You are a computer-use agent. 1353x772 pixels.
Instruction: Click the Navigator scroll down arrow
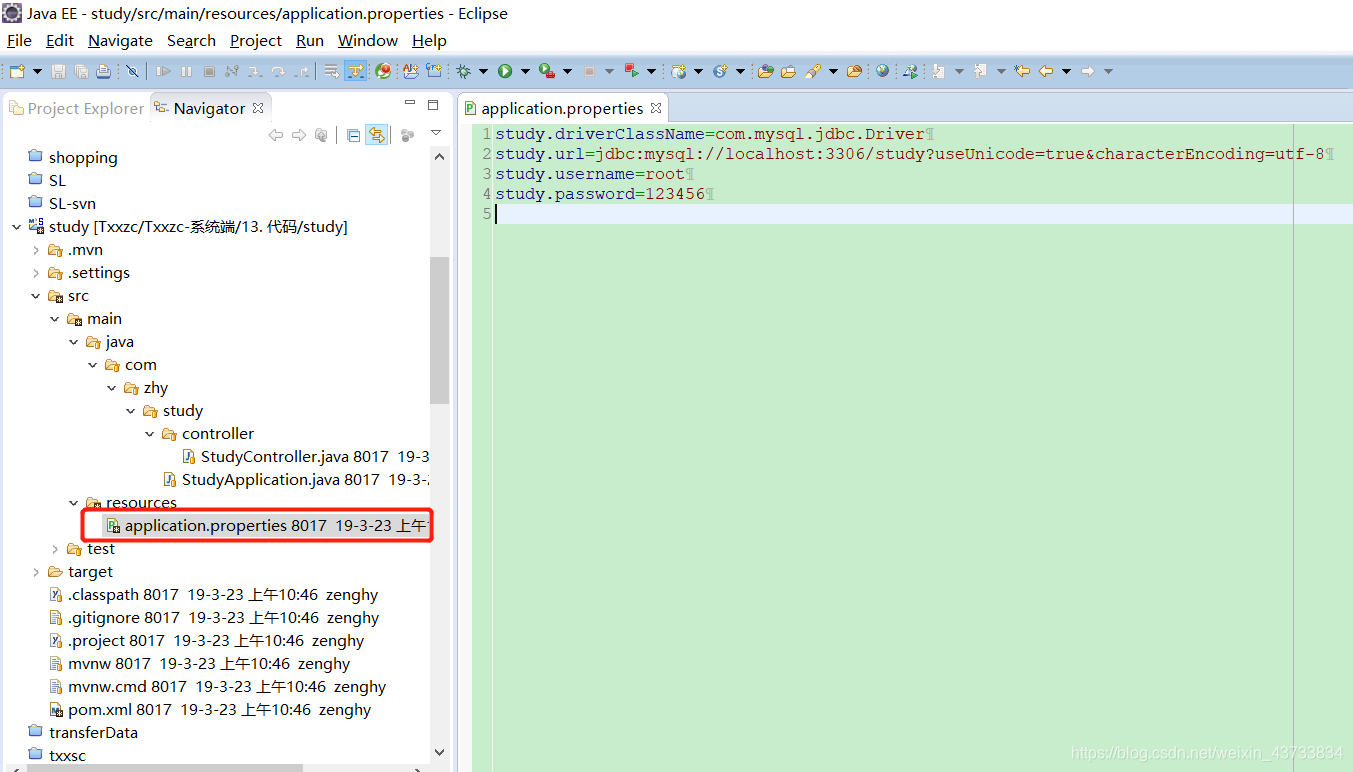[439, 752]
